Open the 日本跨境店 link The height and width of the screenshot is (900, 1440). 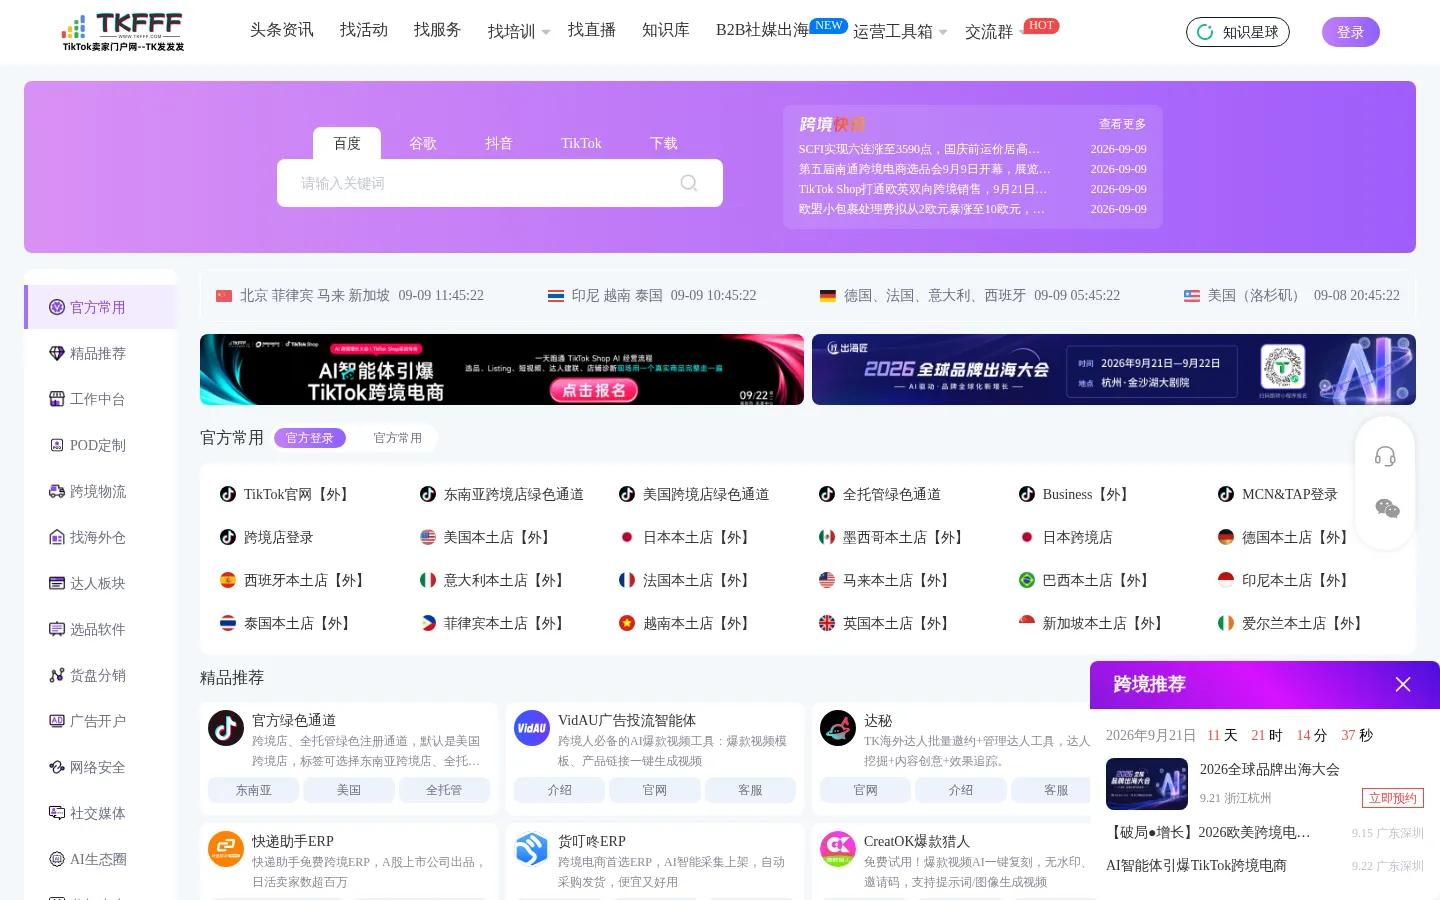1066,537
